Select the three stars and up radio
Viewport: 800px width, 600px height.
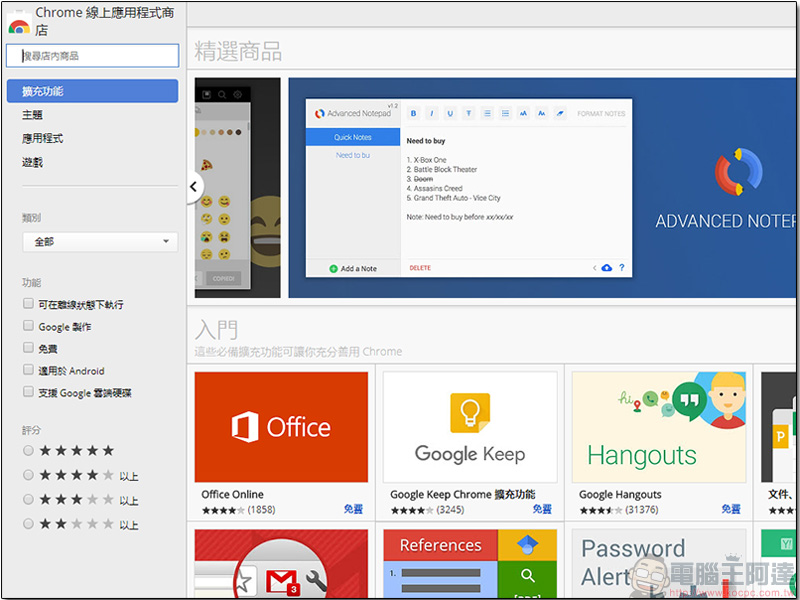(x=29, y=499)
